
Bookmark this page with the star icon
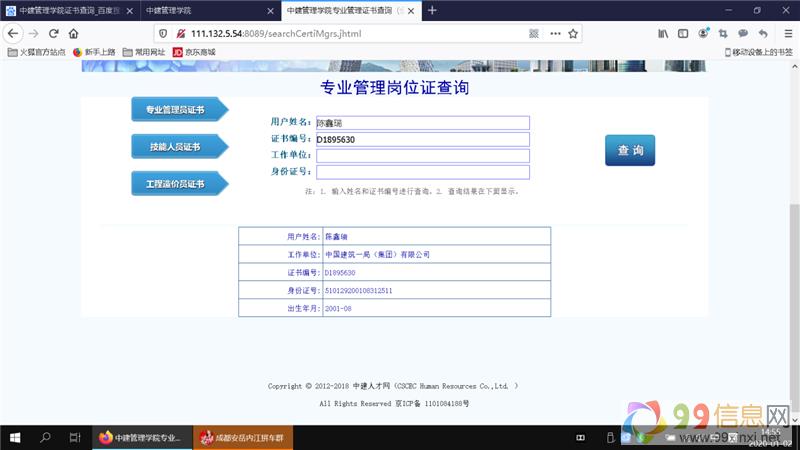[x=573, y=33]
